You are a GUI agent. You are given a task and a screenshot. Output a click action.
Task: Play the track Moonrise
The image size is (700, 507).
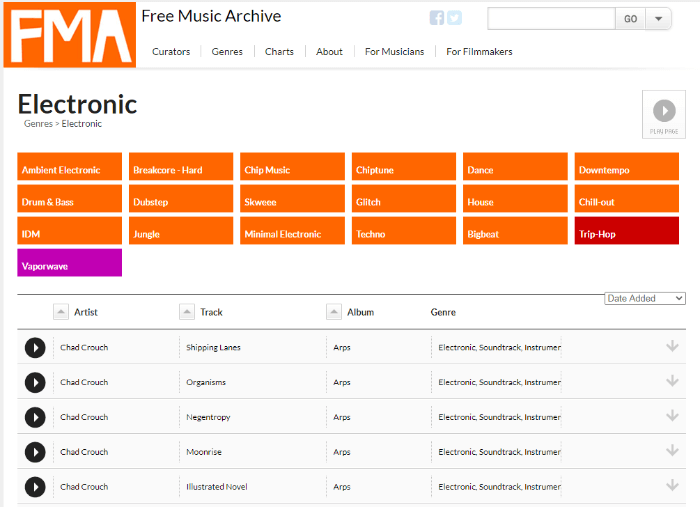click(x=35, y=452)
